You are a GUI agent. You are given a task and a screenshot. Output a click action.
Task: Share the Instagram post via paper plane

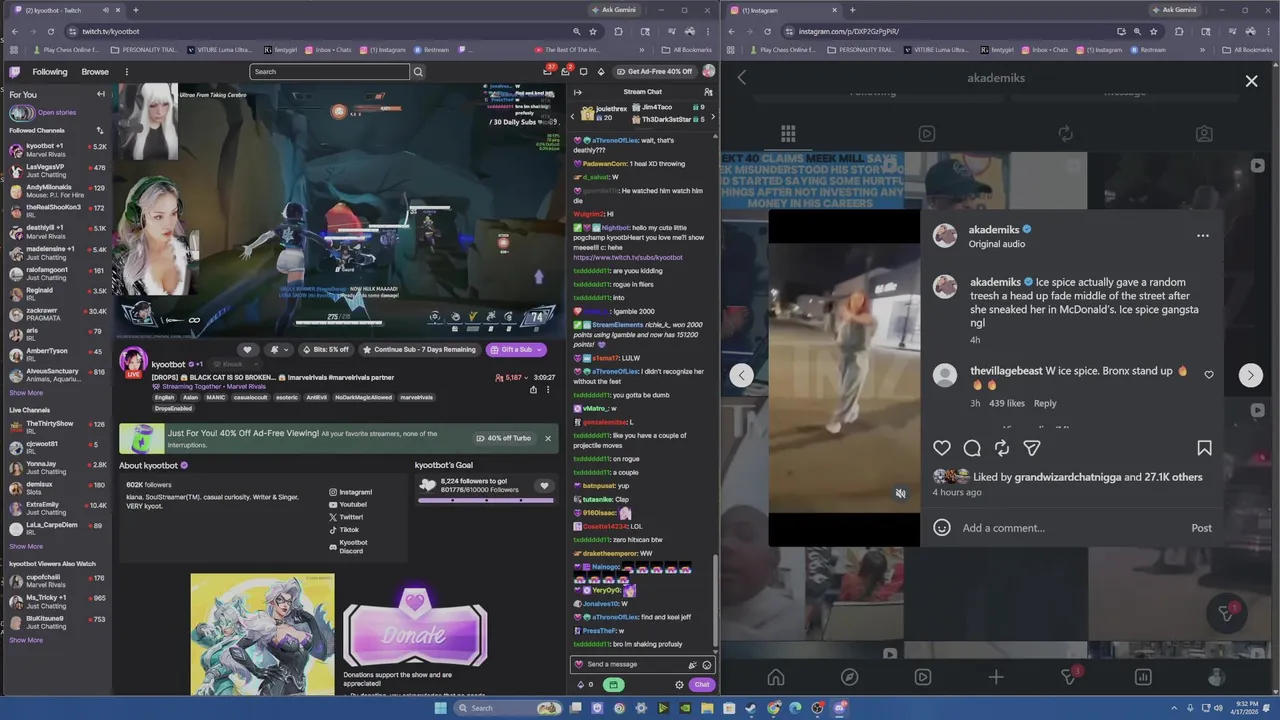(x=1032, y=449)
